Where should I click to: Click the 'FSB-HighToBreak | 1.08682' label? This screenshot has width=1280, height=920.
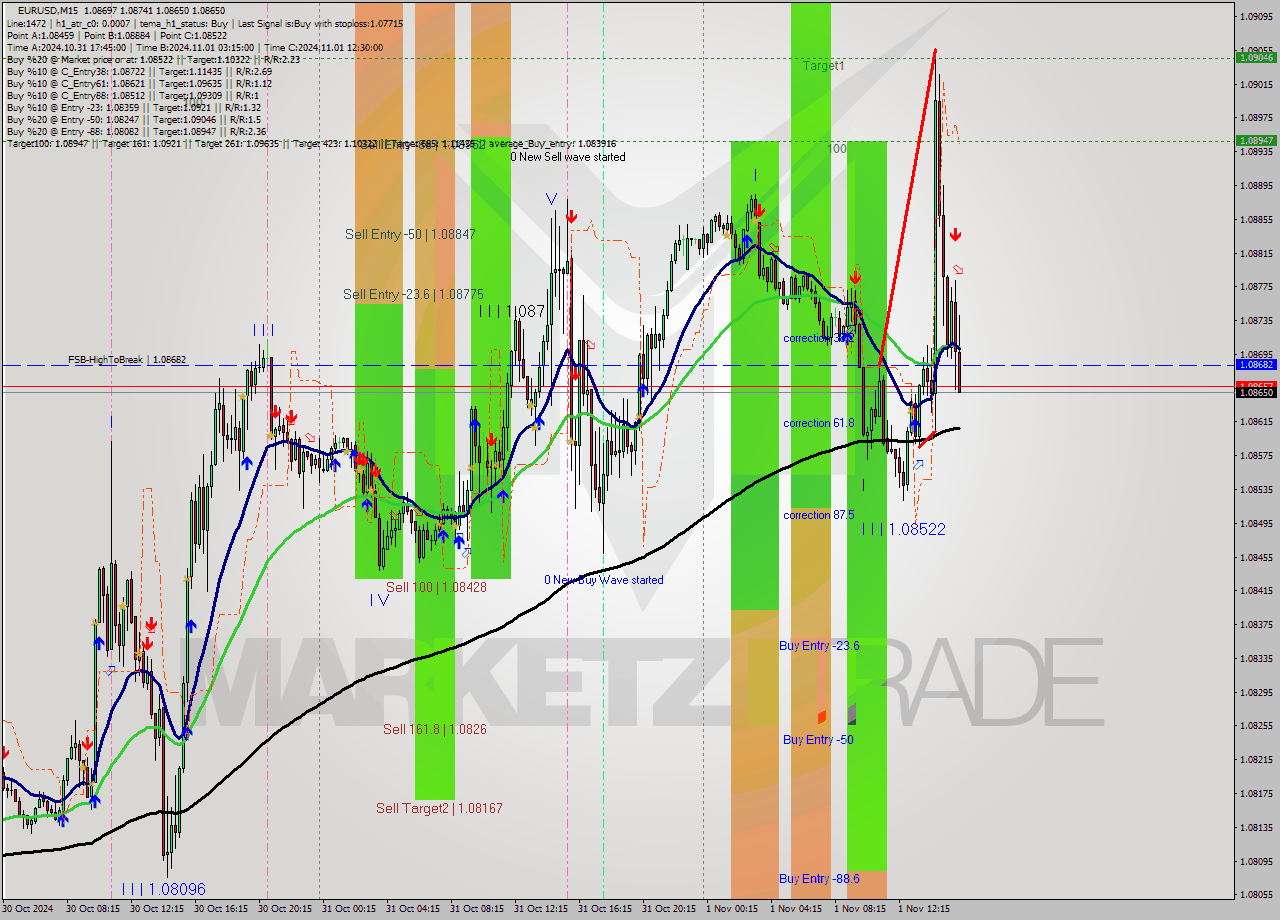coord(127,359)
